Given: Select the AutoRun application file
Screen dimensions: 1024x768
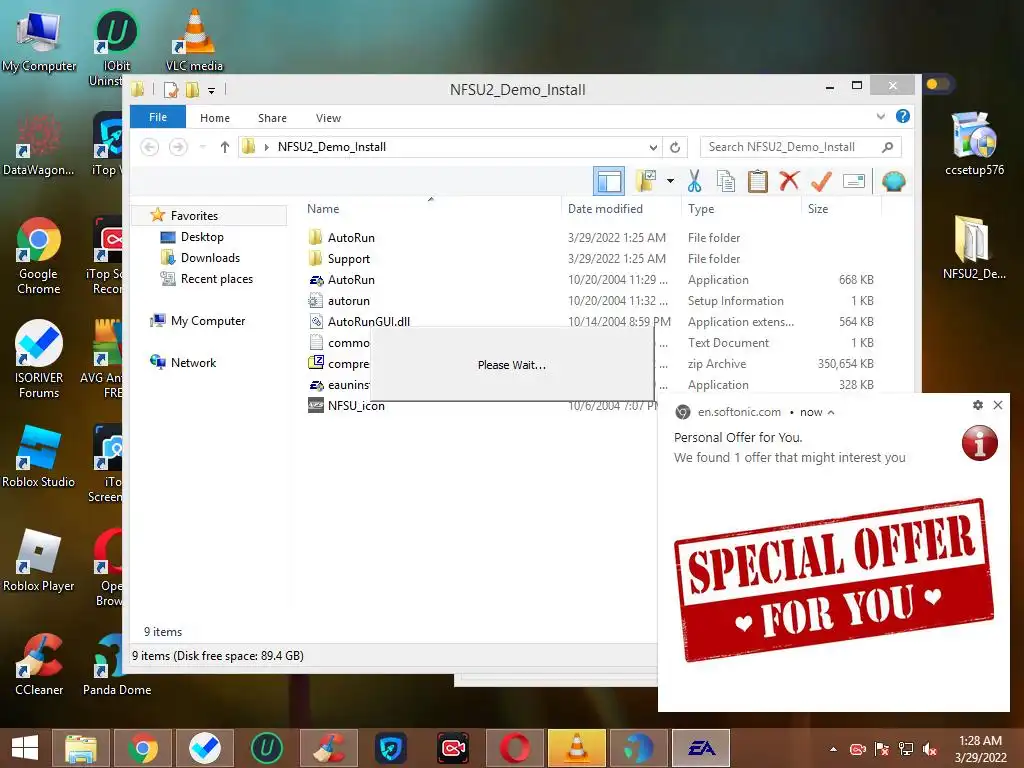Looking at the screenshot, I should 351,280.
